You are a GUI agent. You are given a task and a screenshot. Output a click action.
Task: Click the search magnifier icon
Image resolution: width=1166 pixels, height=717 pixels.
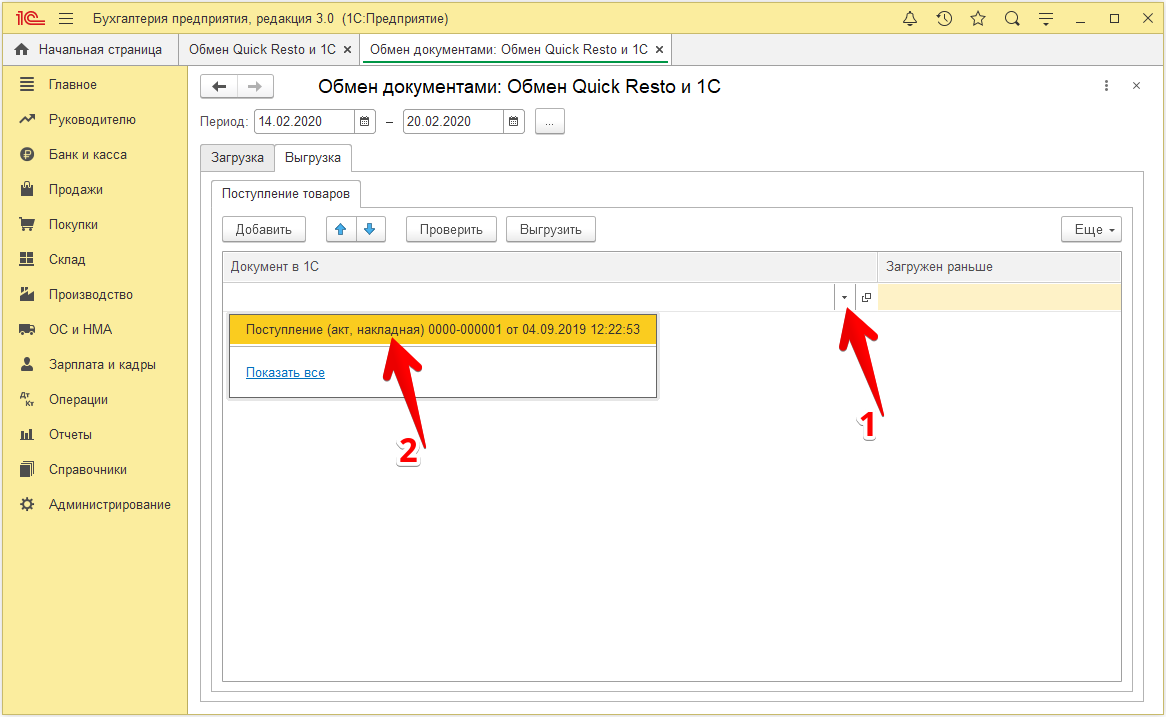[1012, 19]
